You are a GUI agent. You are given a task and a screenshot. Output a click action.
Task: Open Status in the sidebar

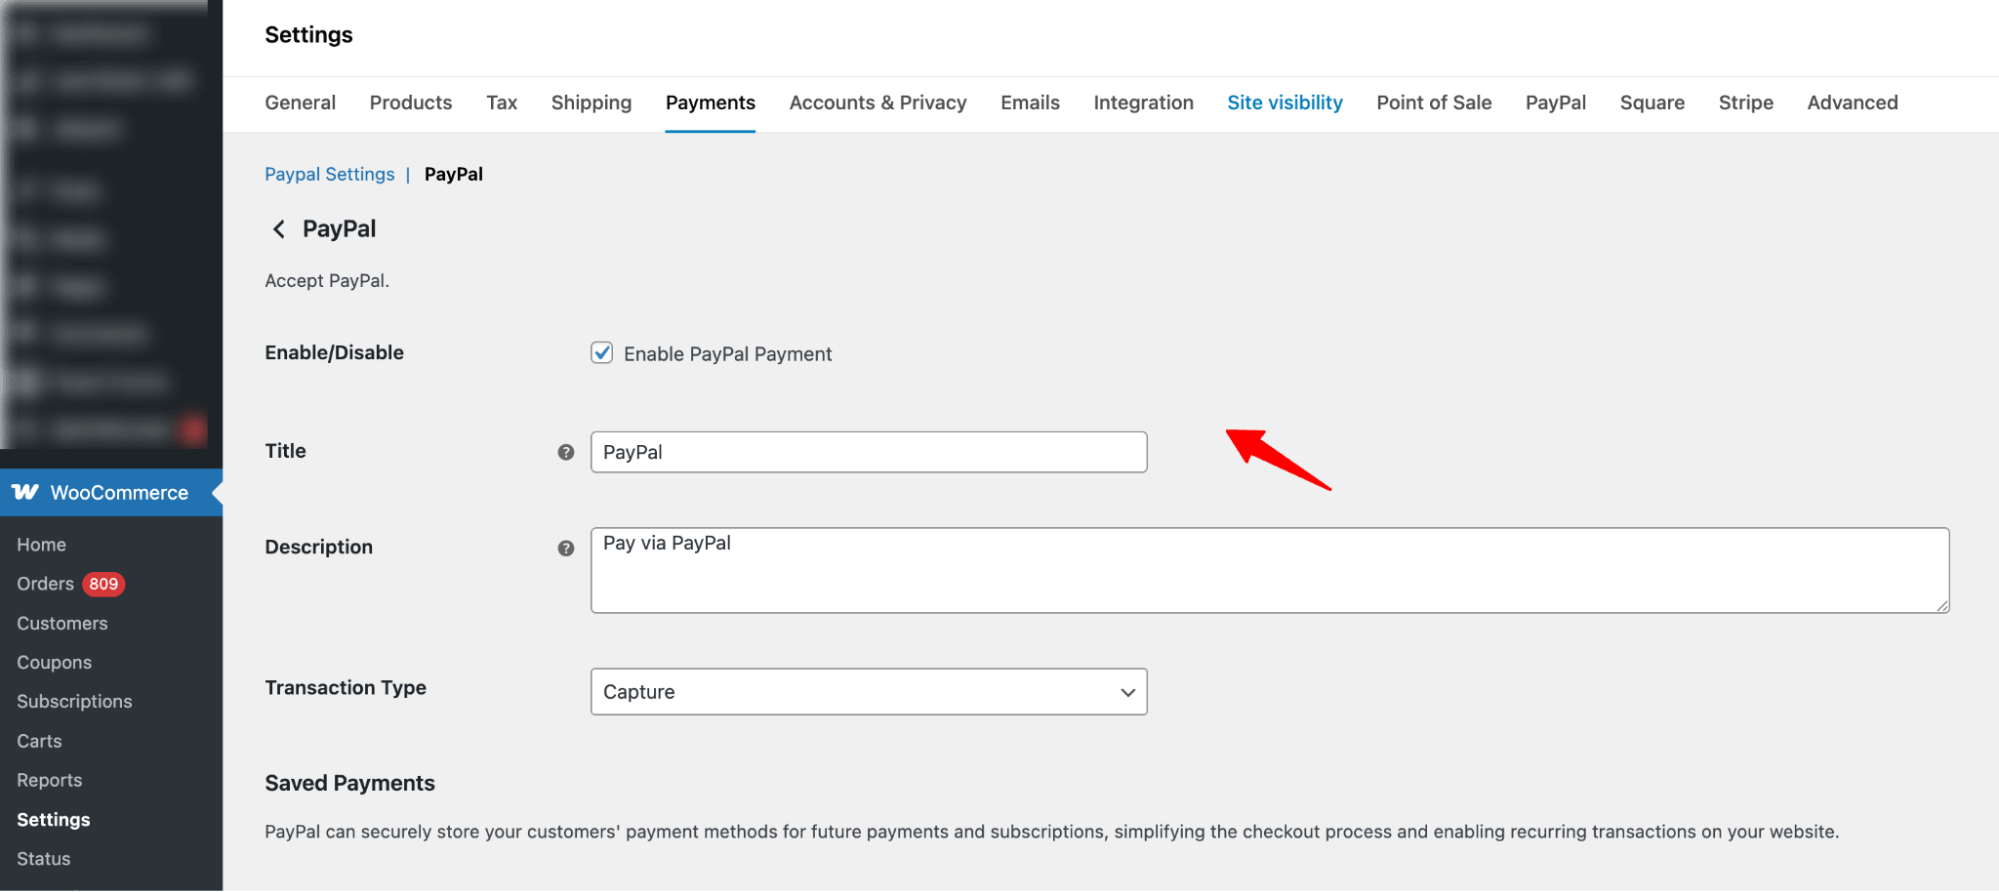click(x=43, y=859)
